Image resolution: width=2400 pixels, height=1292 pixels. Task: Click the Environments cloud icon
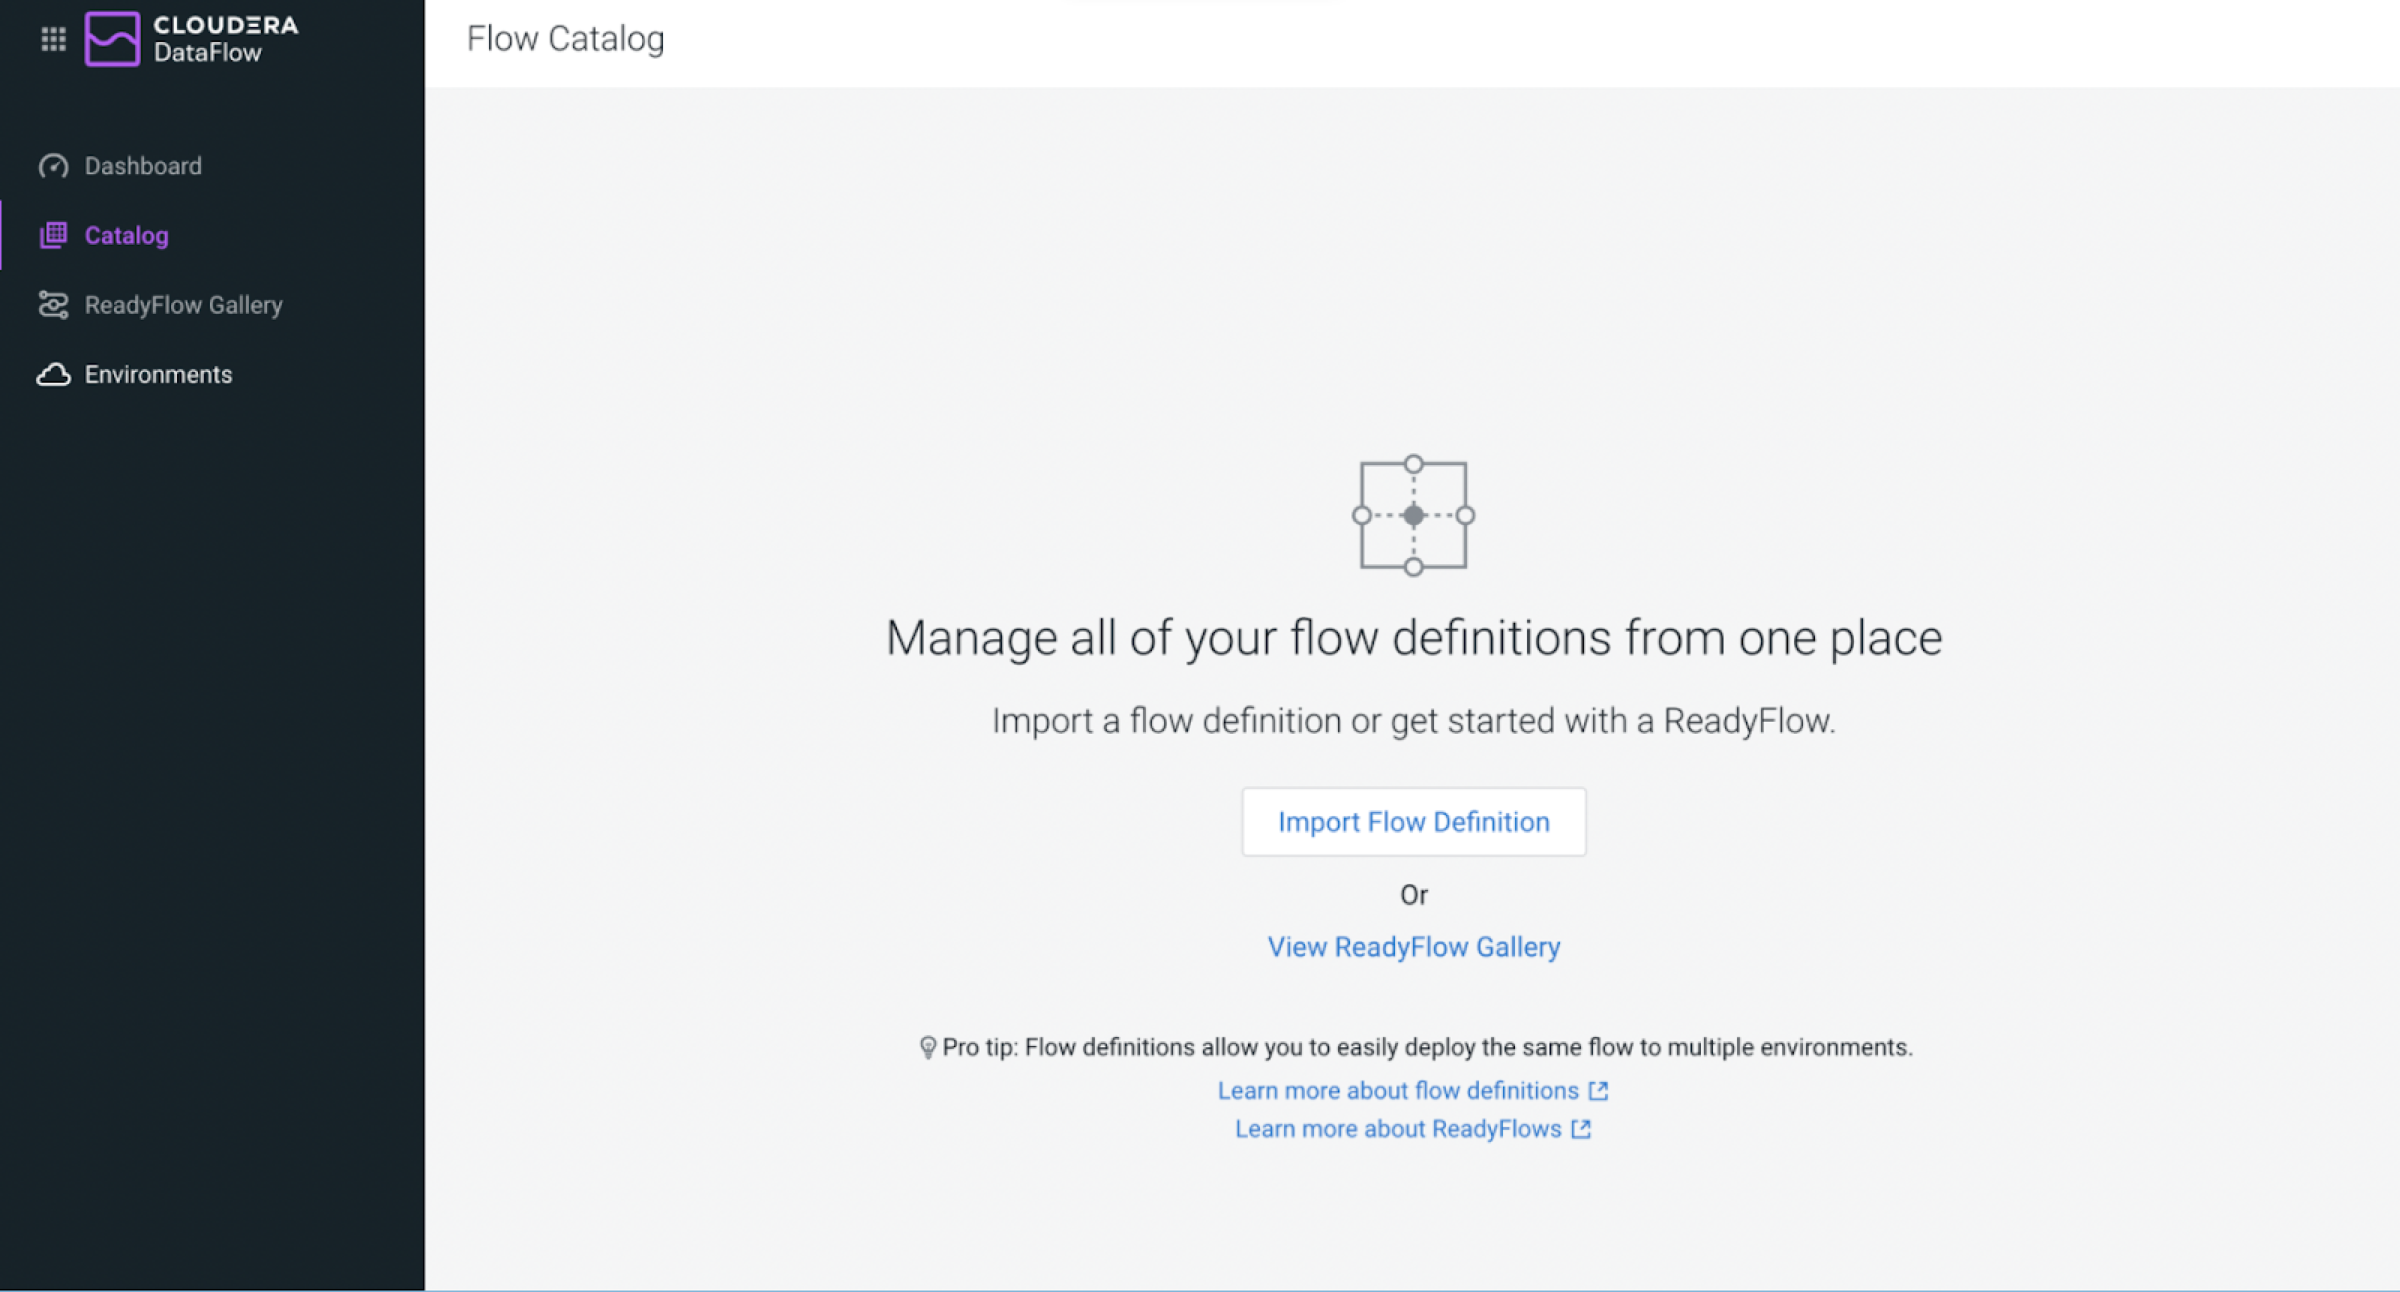tap(53, 374)
